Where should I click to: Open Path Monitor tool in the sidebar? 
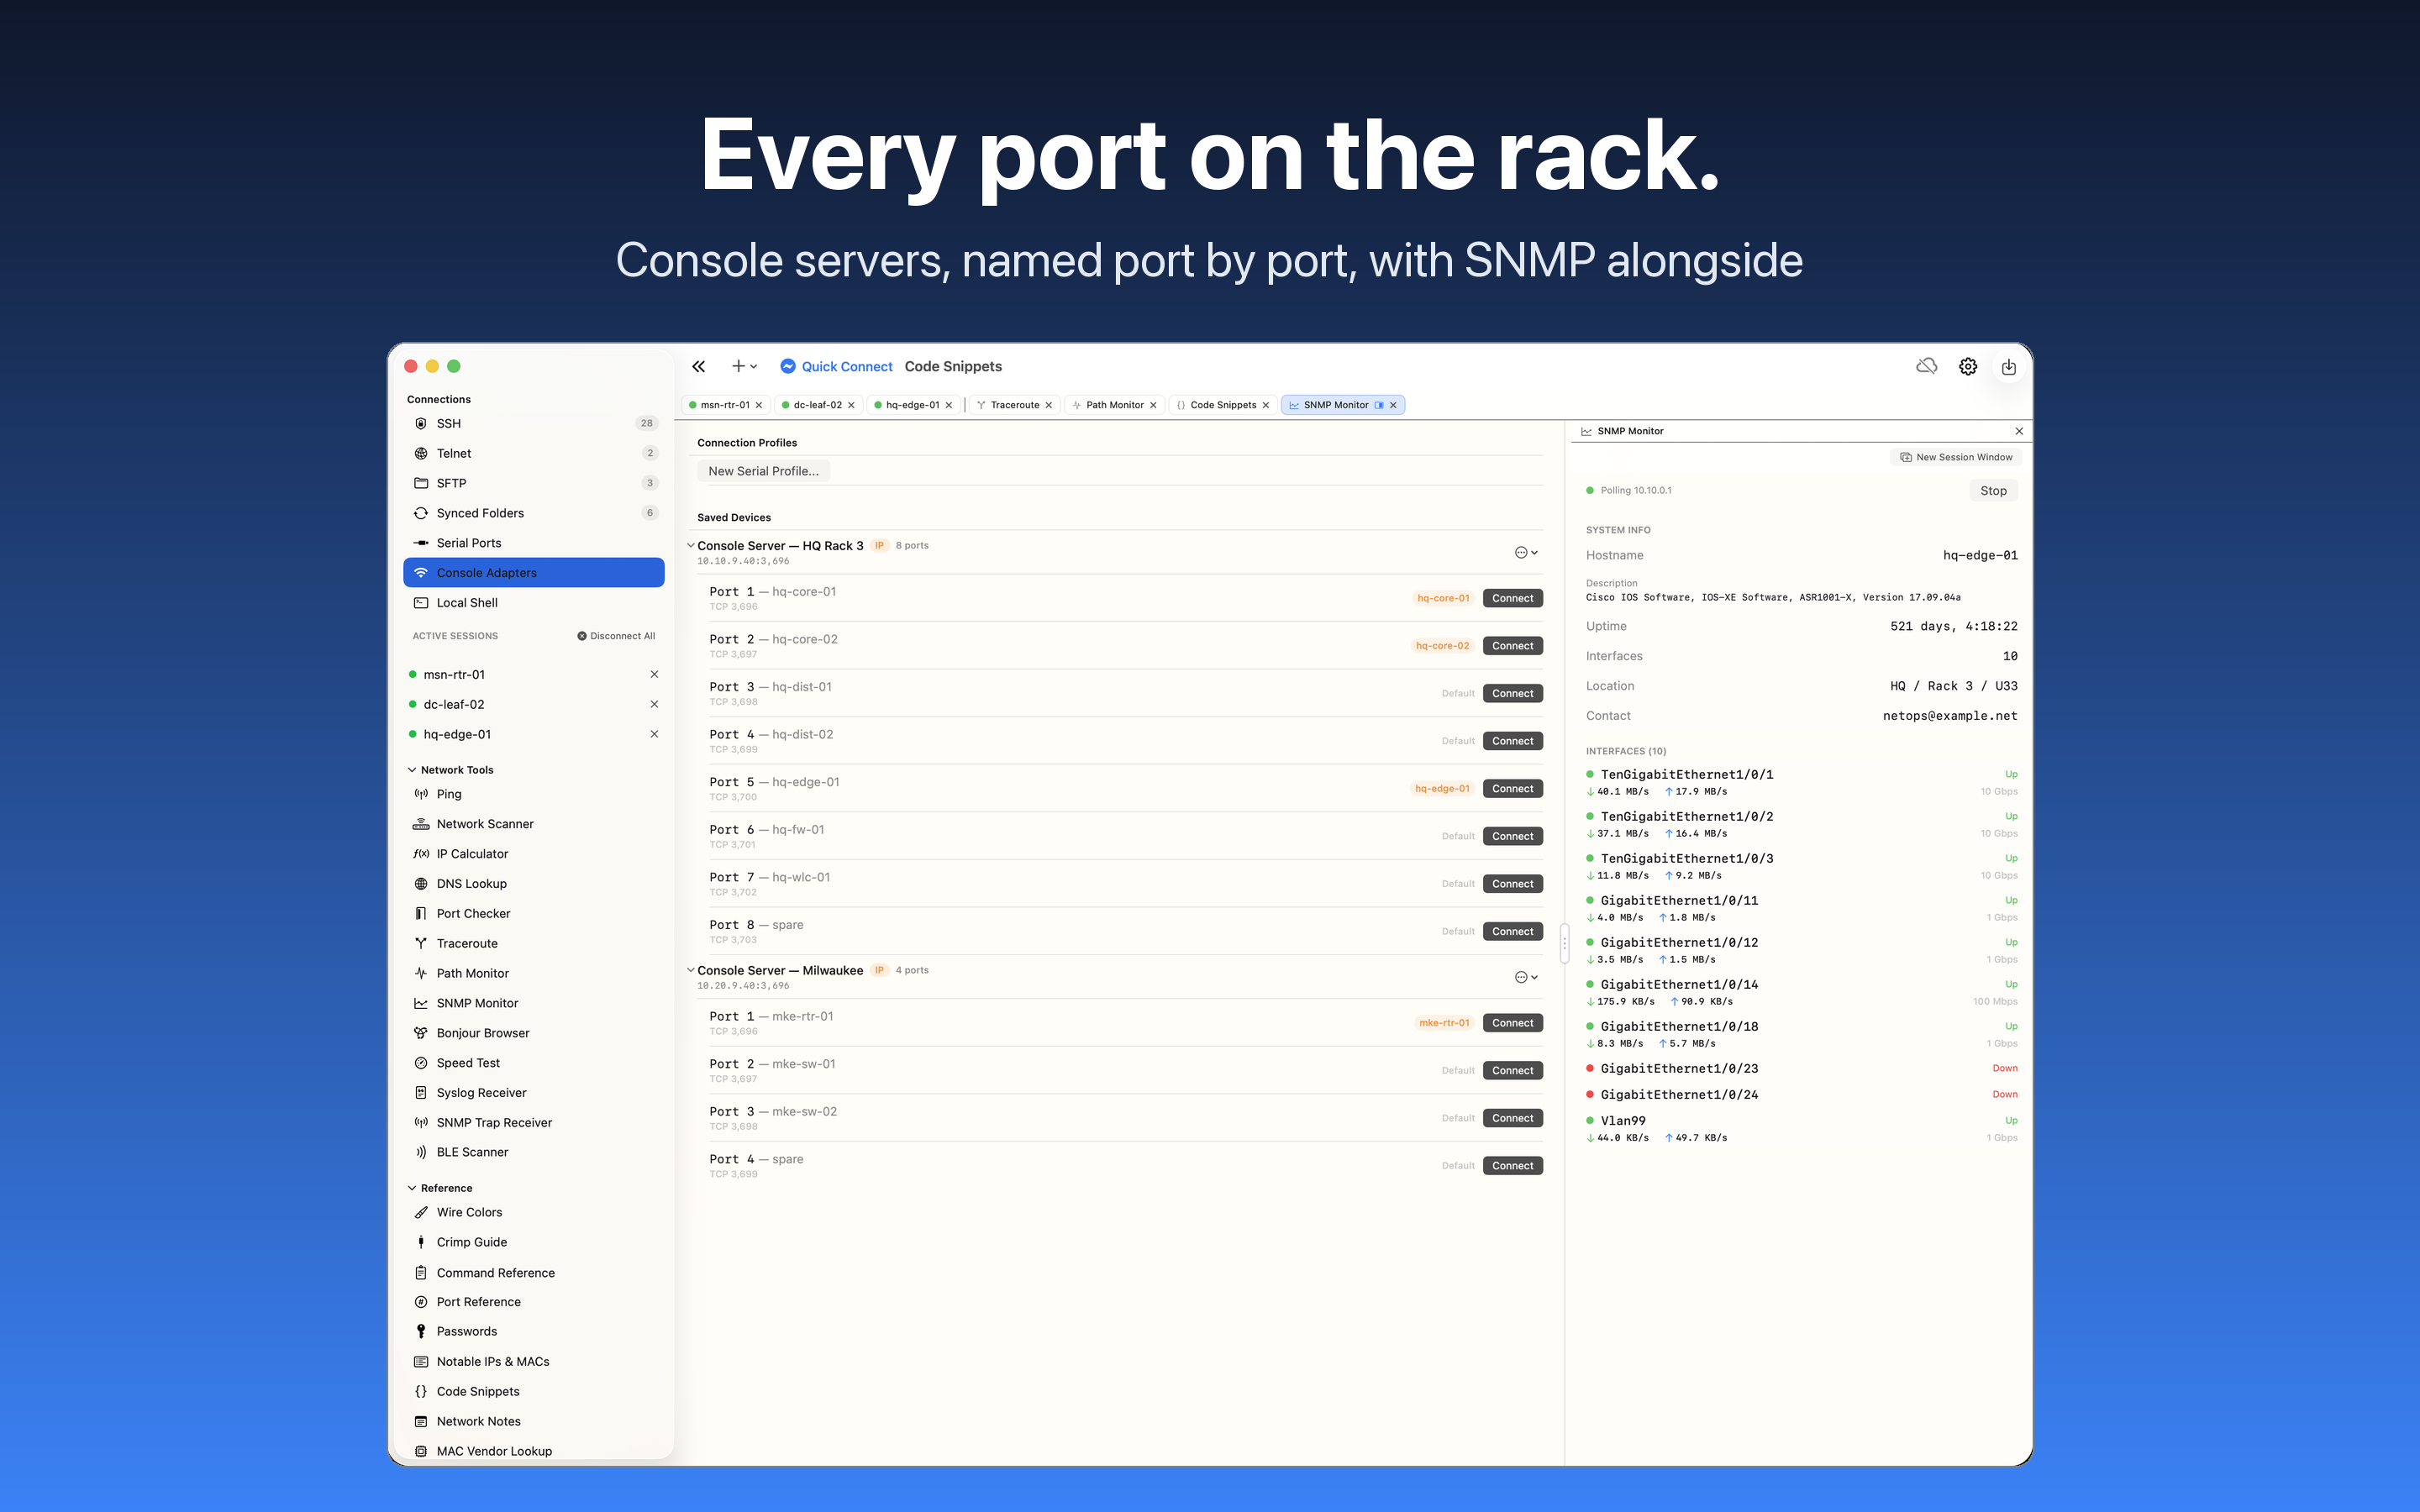pyautogui.click(x=534, y=973)
